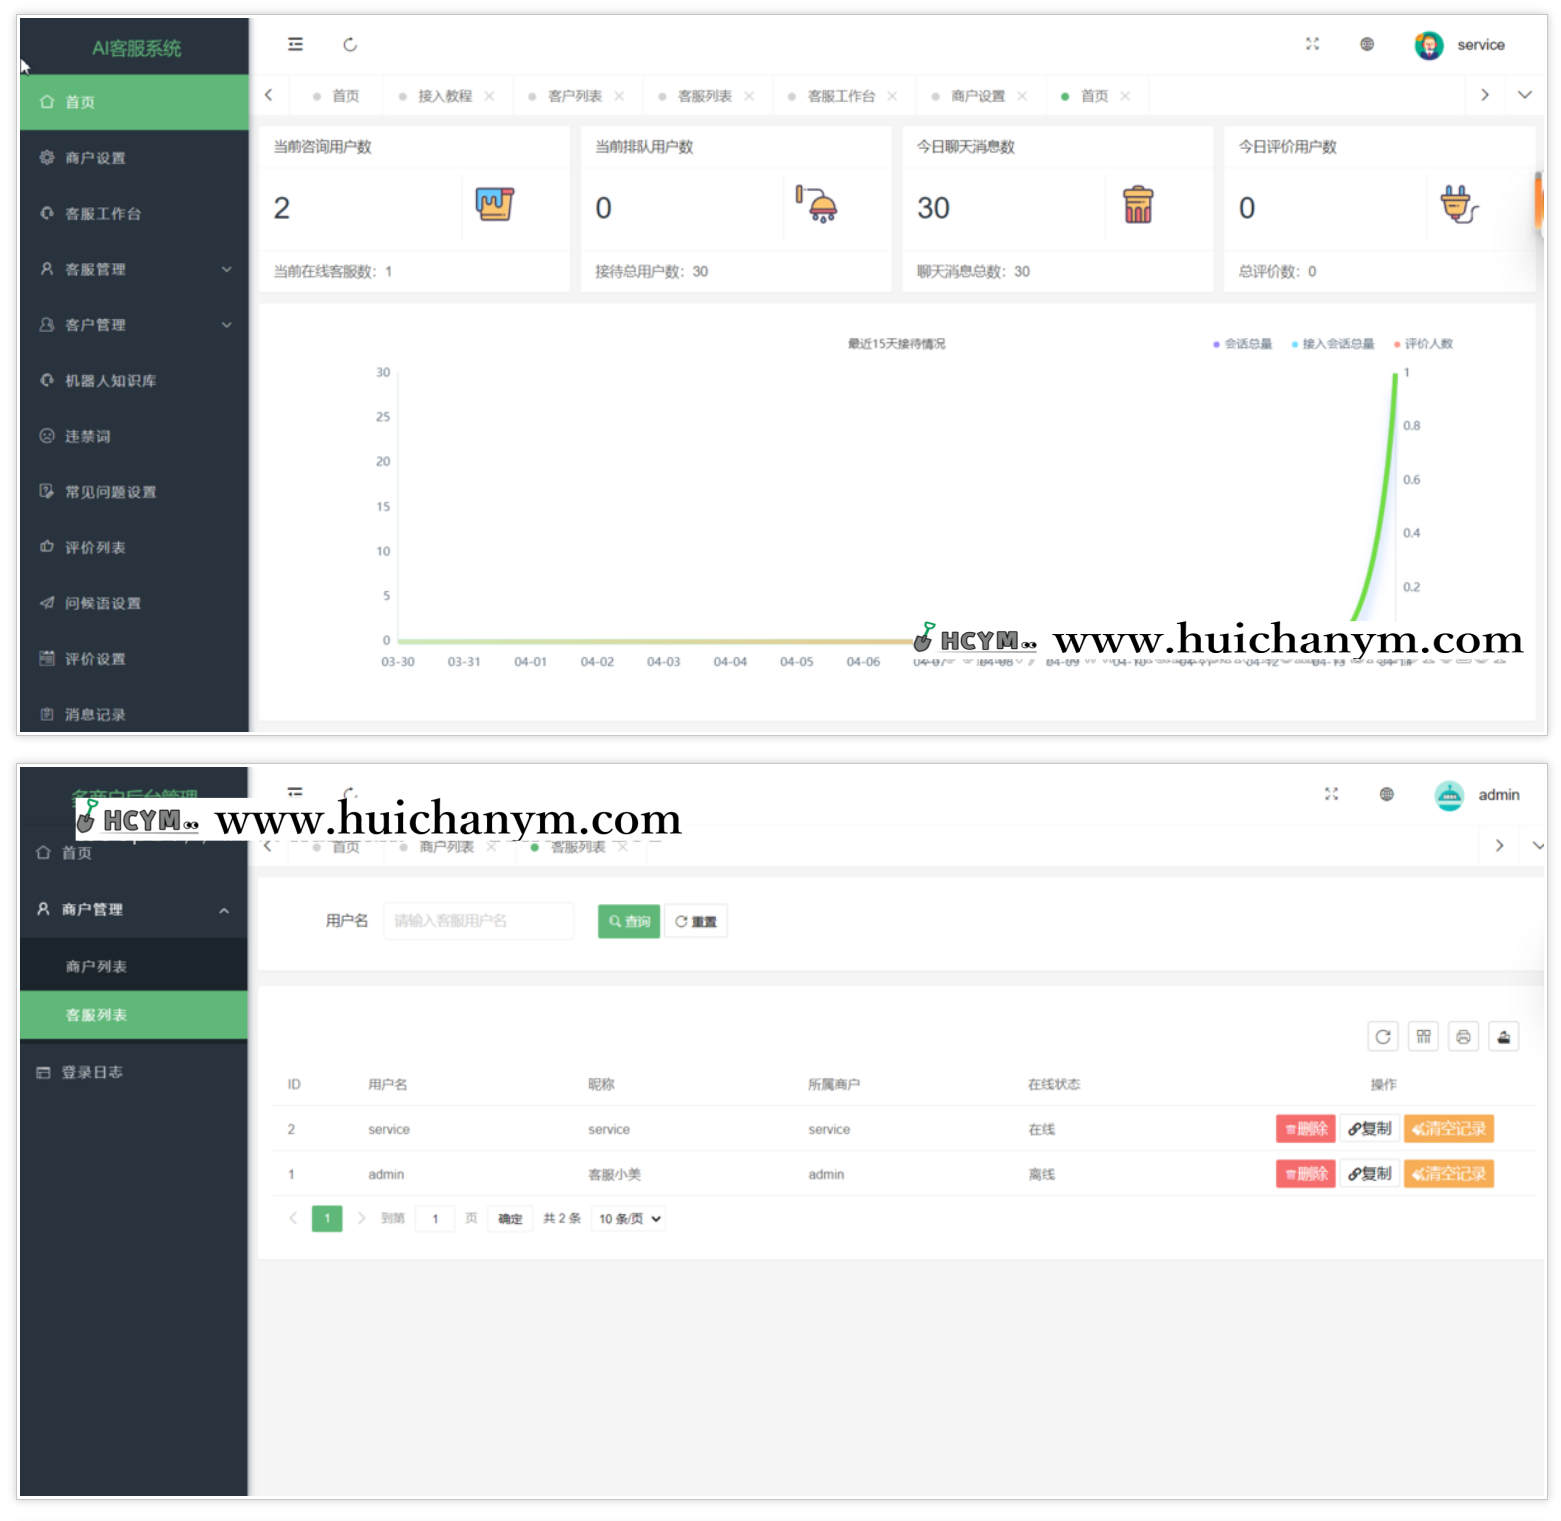
Task: Open the column filter grid icon
Action: pos(1423,1037)
